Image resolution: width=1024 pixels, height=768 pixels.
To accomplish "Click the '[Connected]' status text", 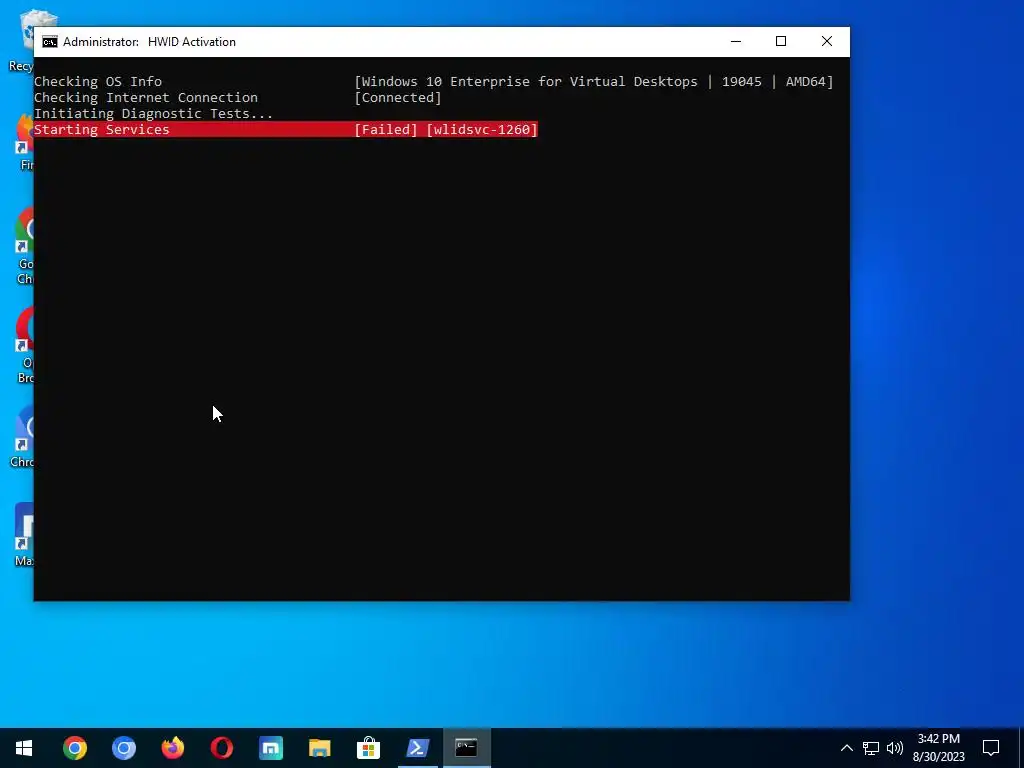I will [x=398, y=97].
